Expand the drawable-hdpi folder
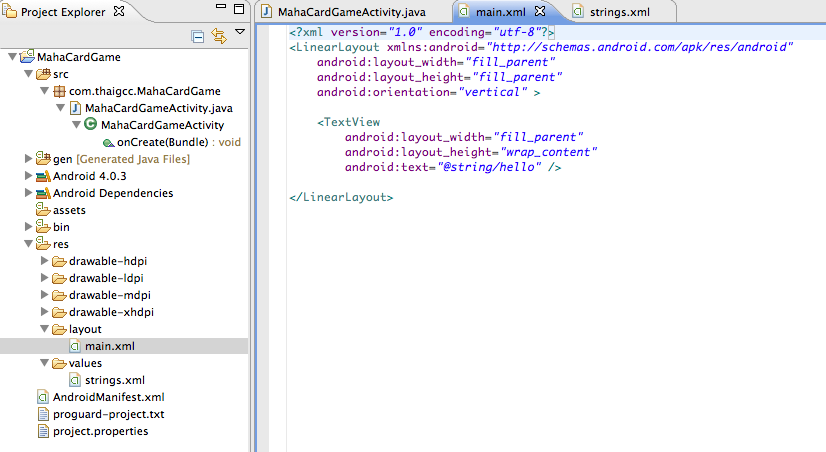 click(45, 260)
